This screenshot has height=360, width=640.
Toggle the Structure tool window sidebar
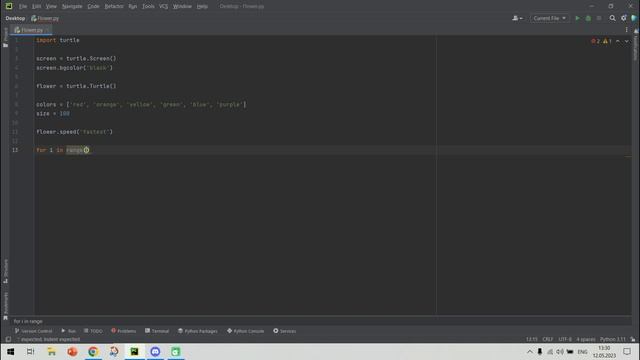[5, 271]
